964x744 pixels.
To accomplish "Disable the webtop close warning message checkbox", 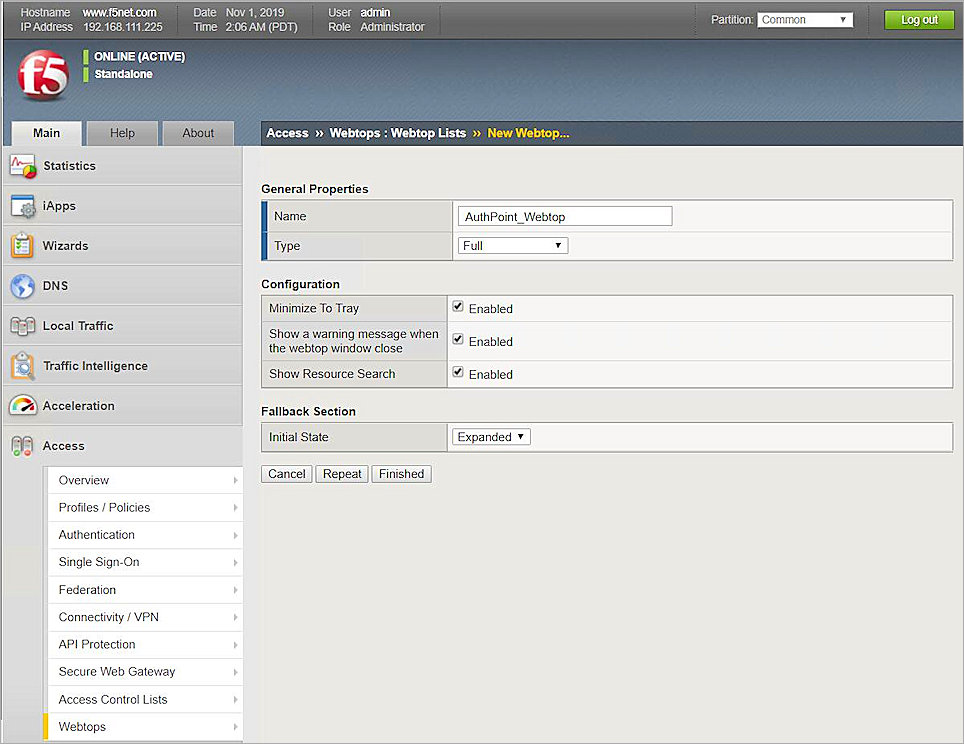I will (x=459, y=340).
